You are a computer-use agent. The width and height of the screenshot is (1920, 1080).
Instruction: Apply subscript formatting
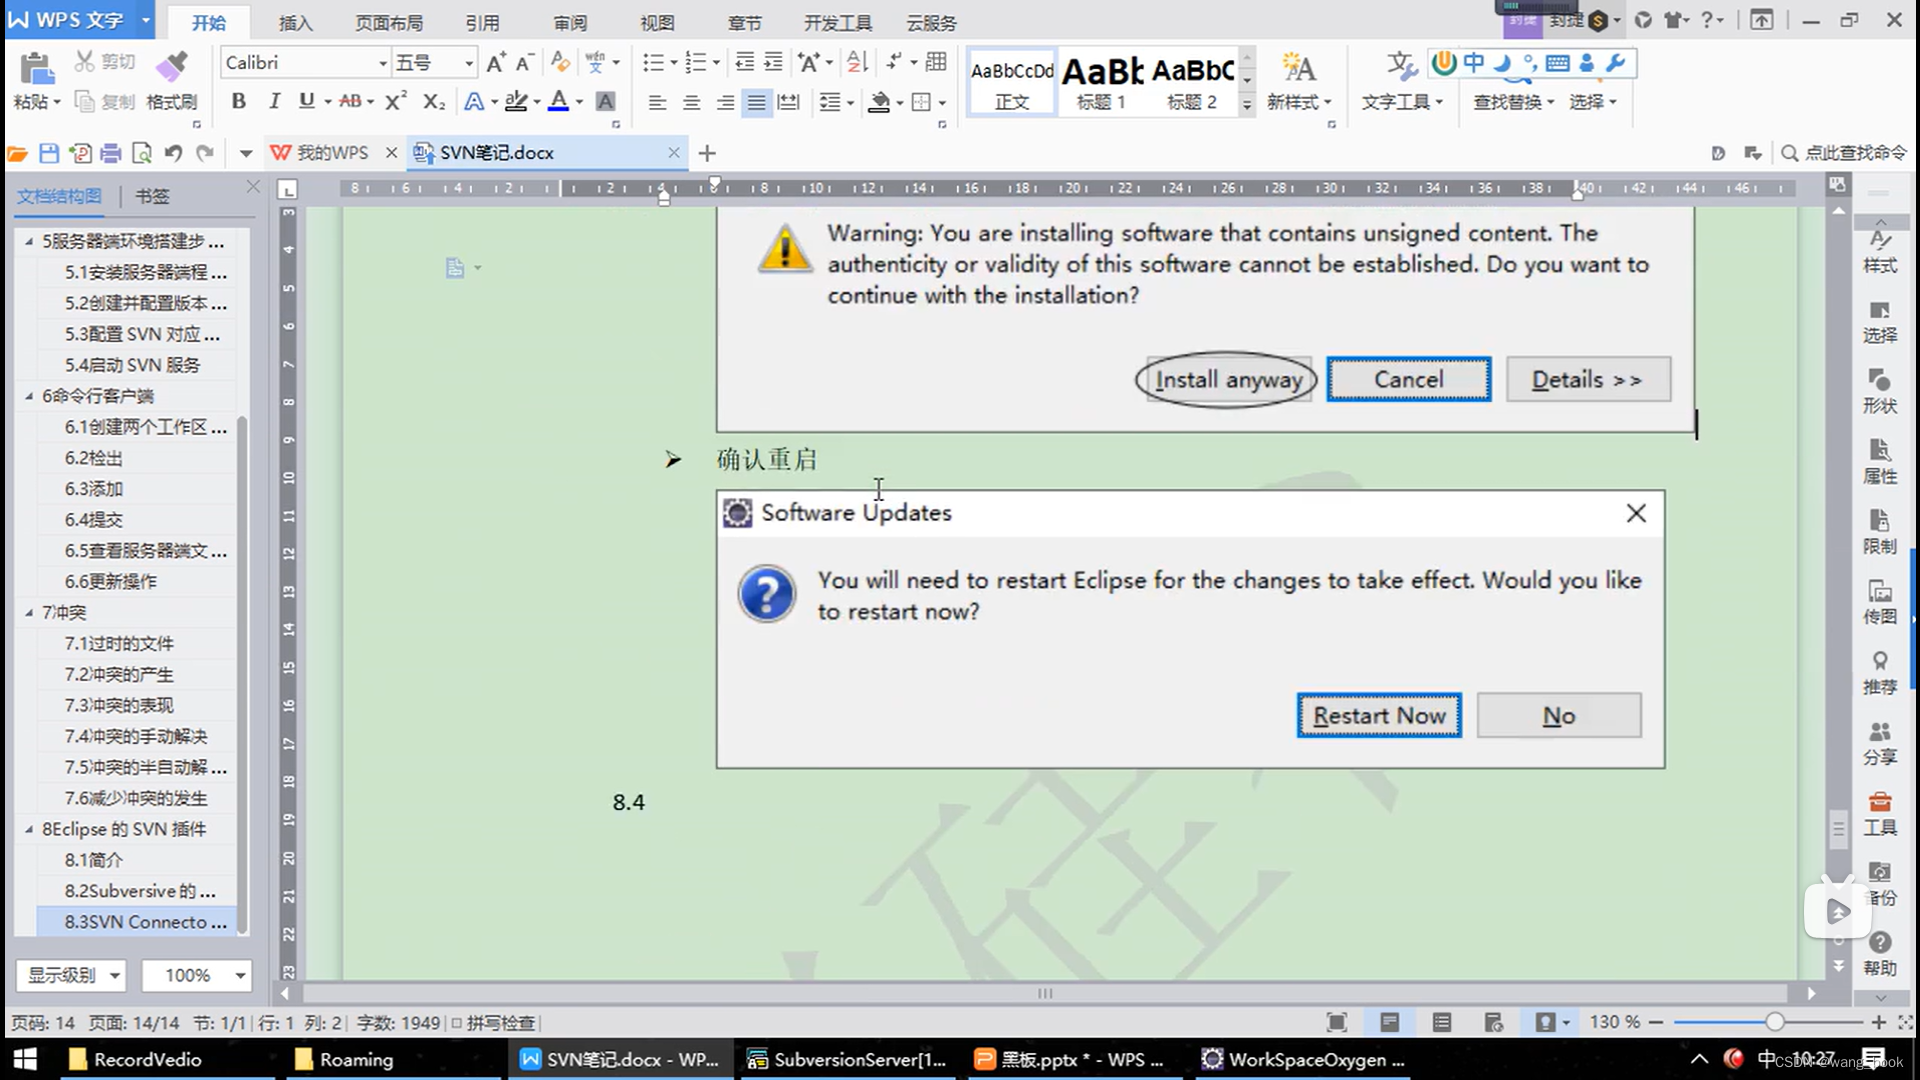pyautogui.click(x=433, y=101)
